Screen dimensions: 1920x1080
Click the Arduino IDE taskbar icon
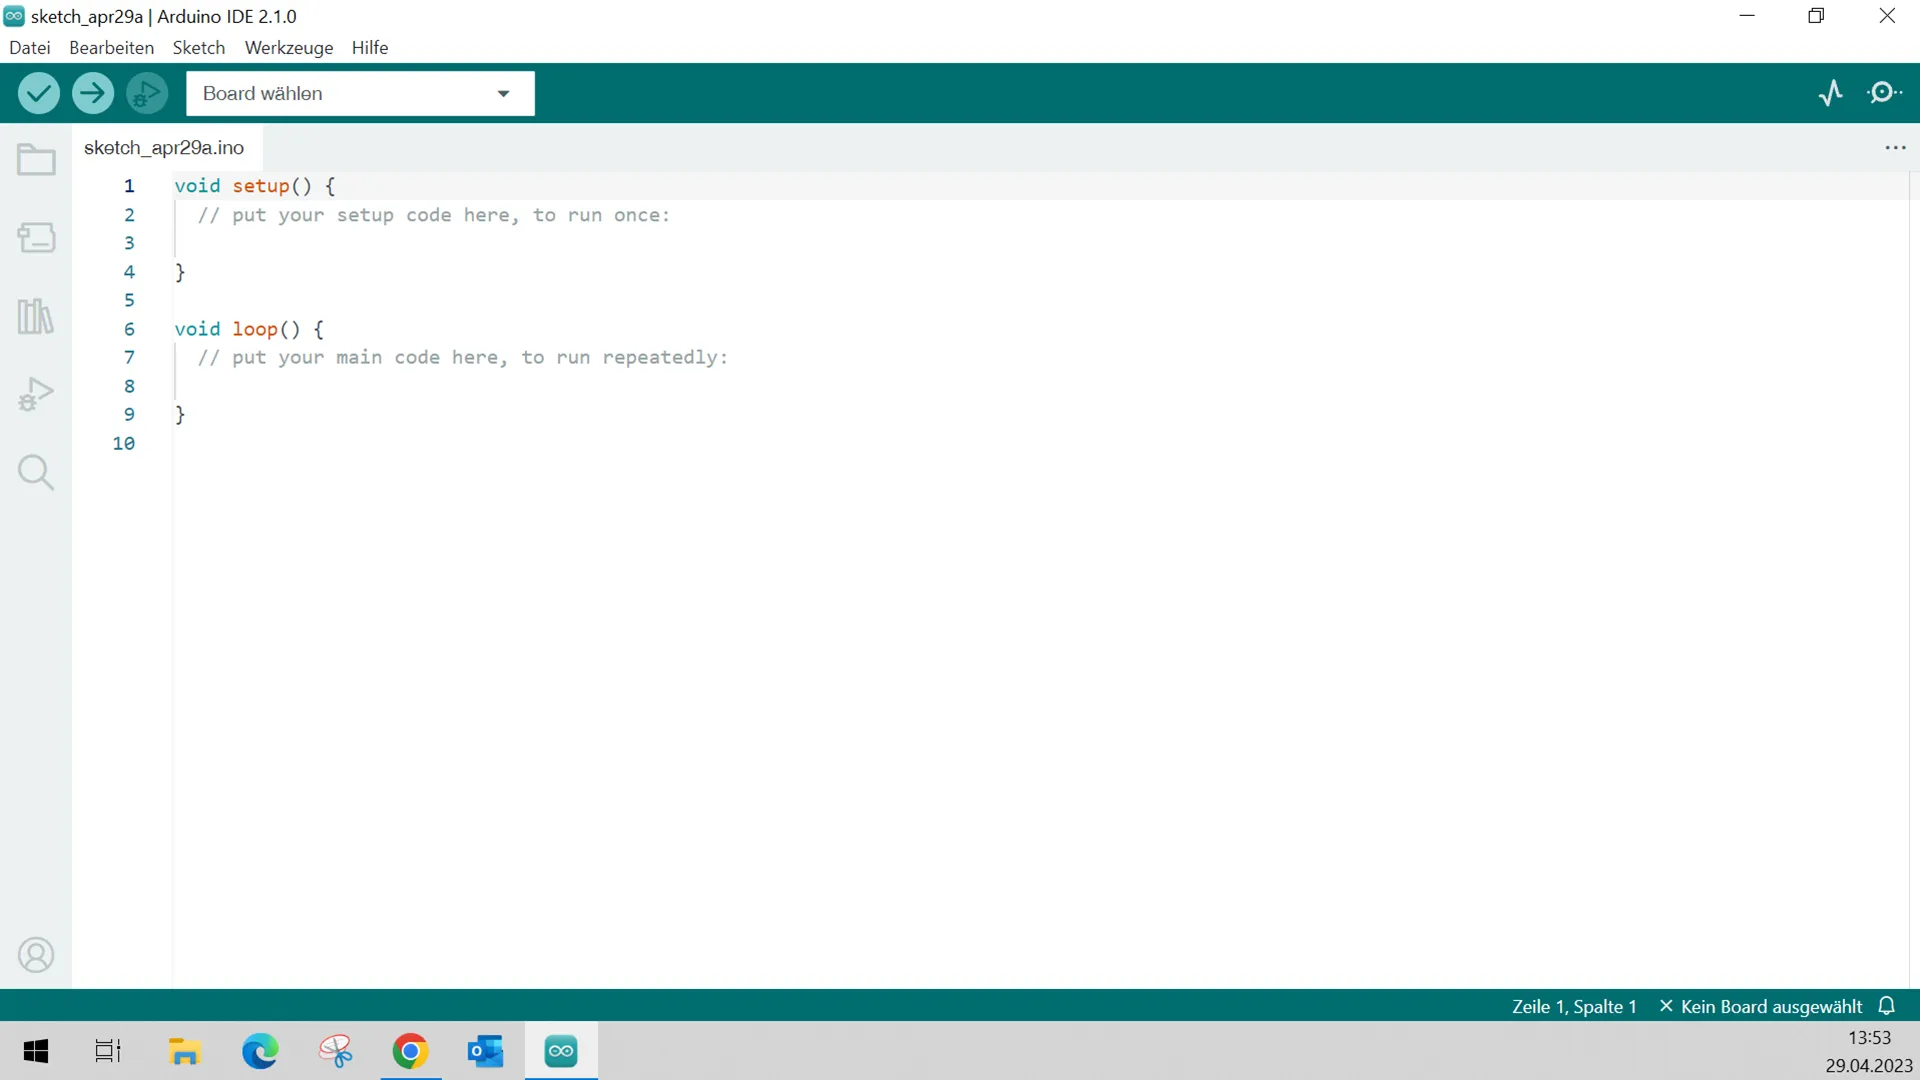[x=561, y=1051]
